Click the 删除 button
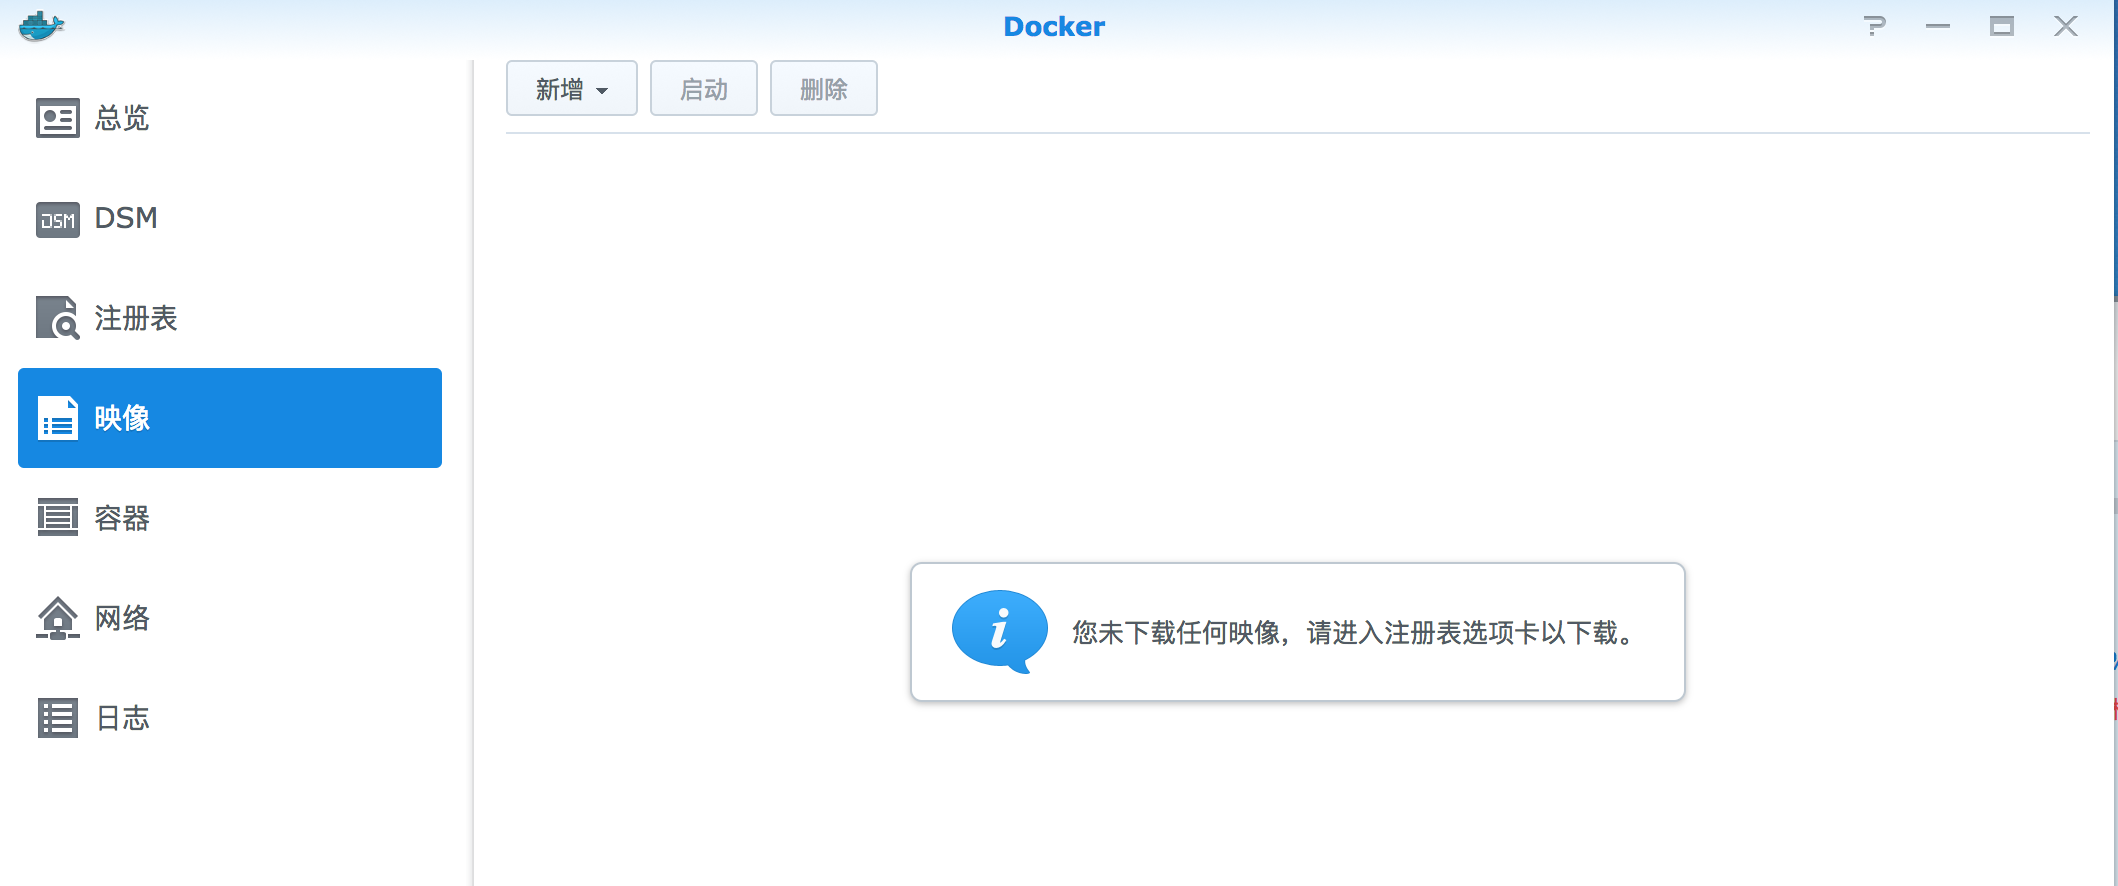 pyautogui.click(x=824, y=89)
